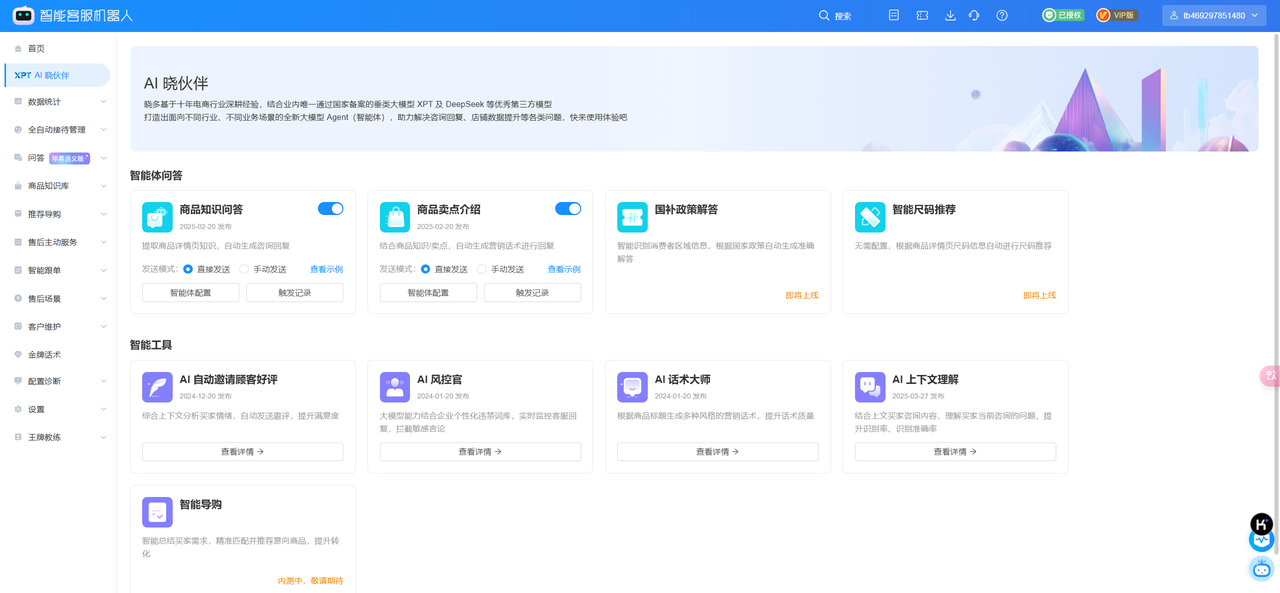Disable the 商品知识问答 toggle
Image resolution: width=1280 pixels, height=593 pixels.
click(330, 208)
